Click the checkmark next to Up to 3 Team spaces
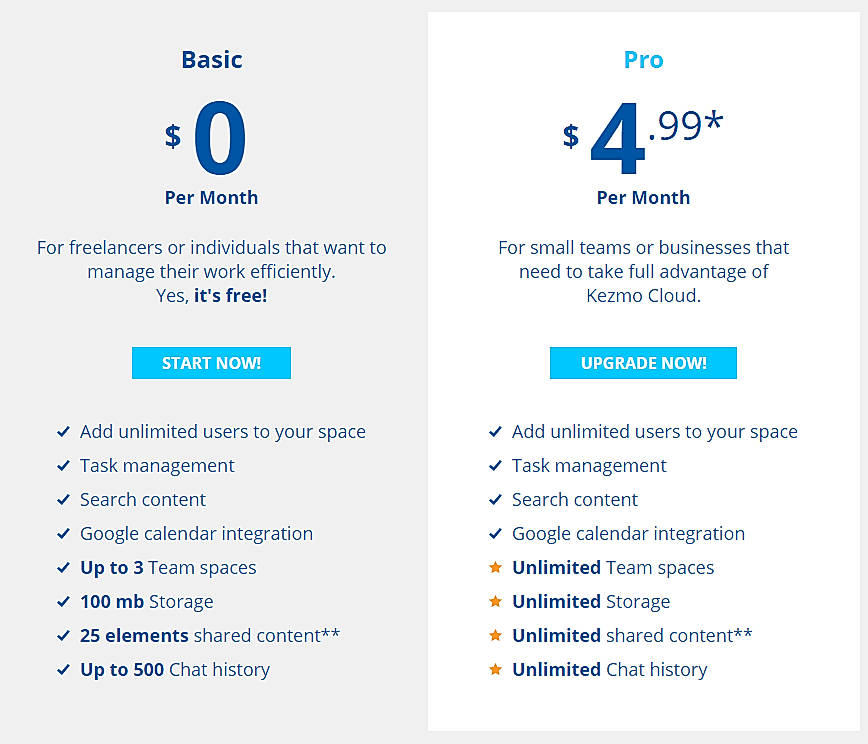 coord(63,567)
